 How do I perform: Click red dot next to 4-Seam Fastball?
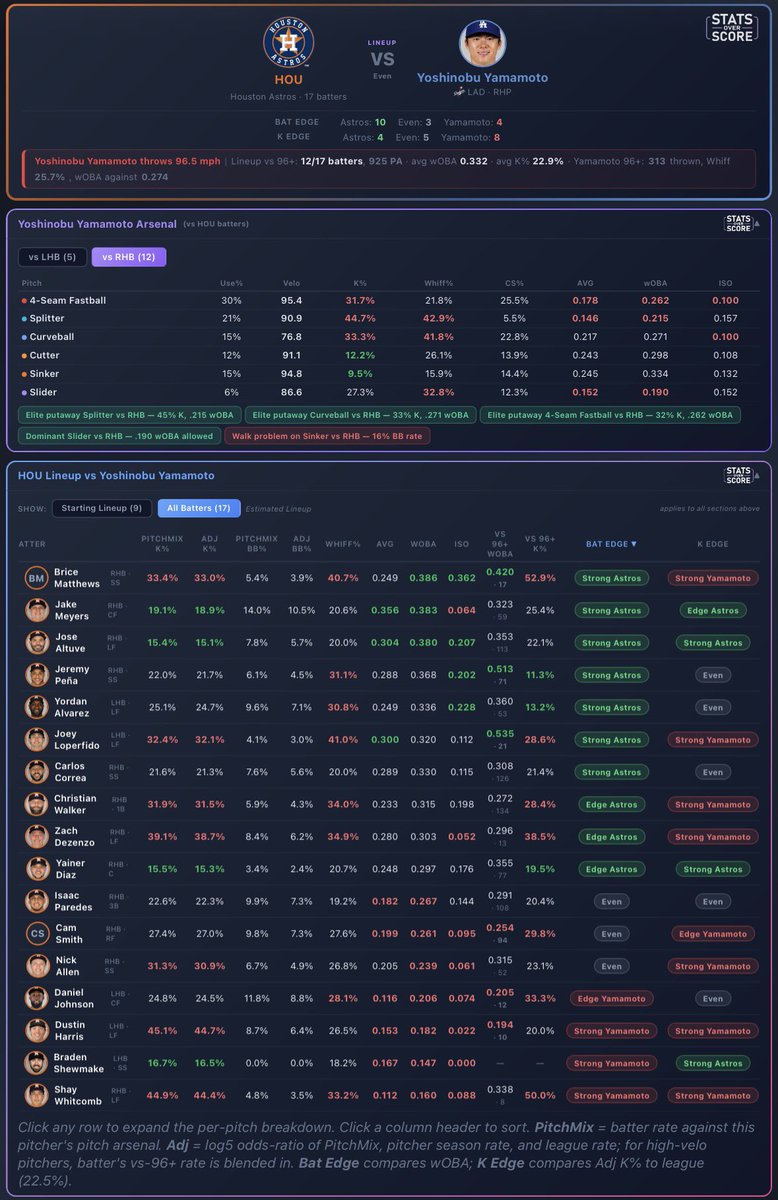(x=24, y=300)
